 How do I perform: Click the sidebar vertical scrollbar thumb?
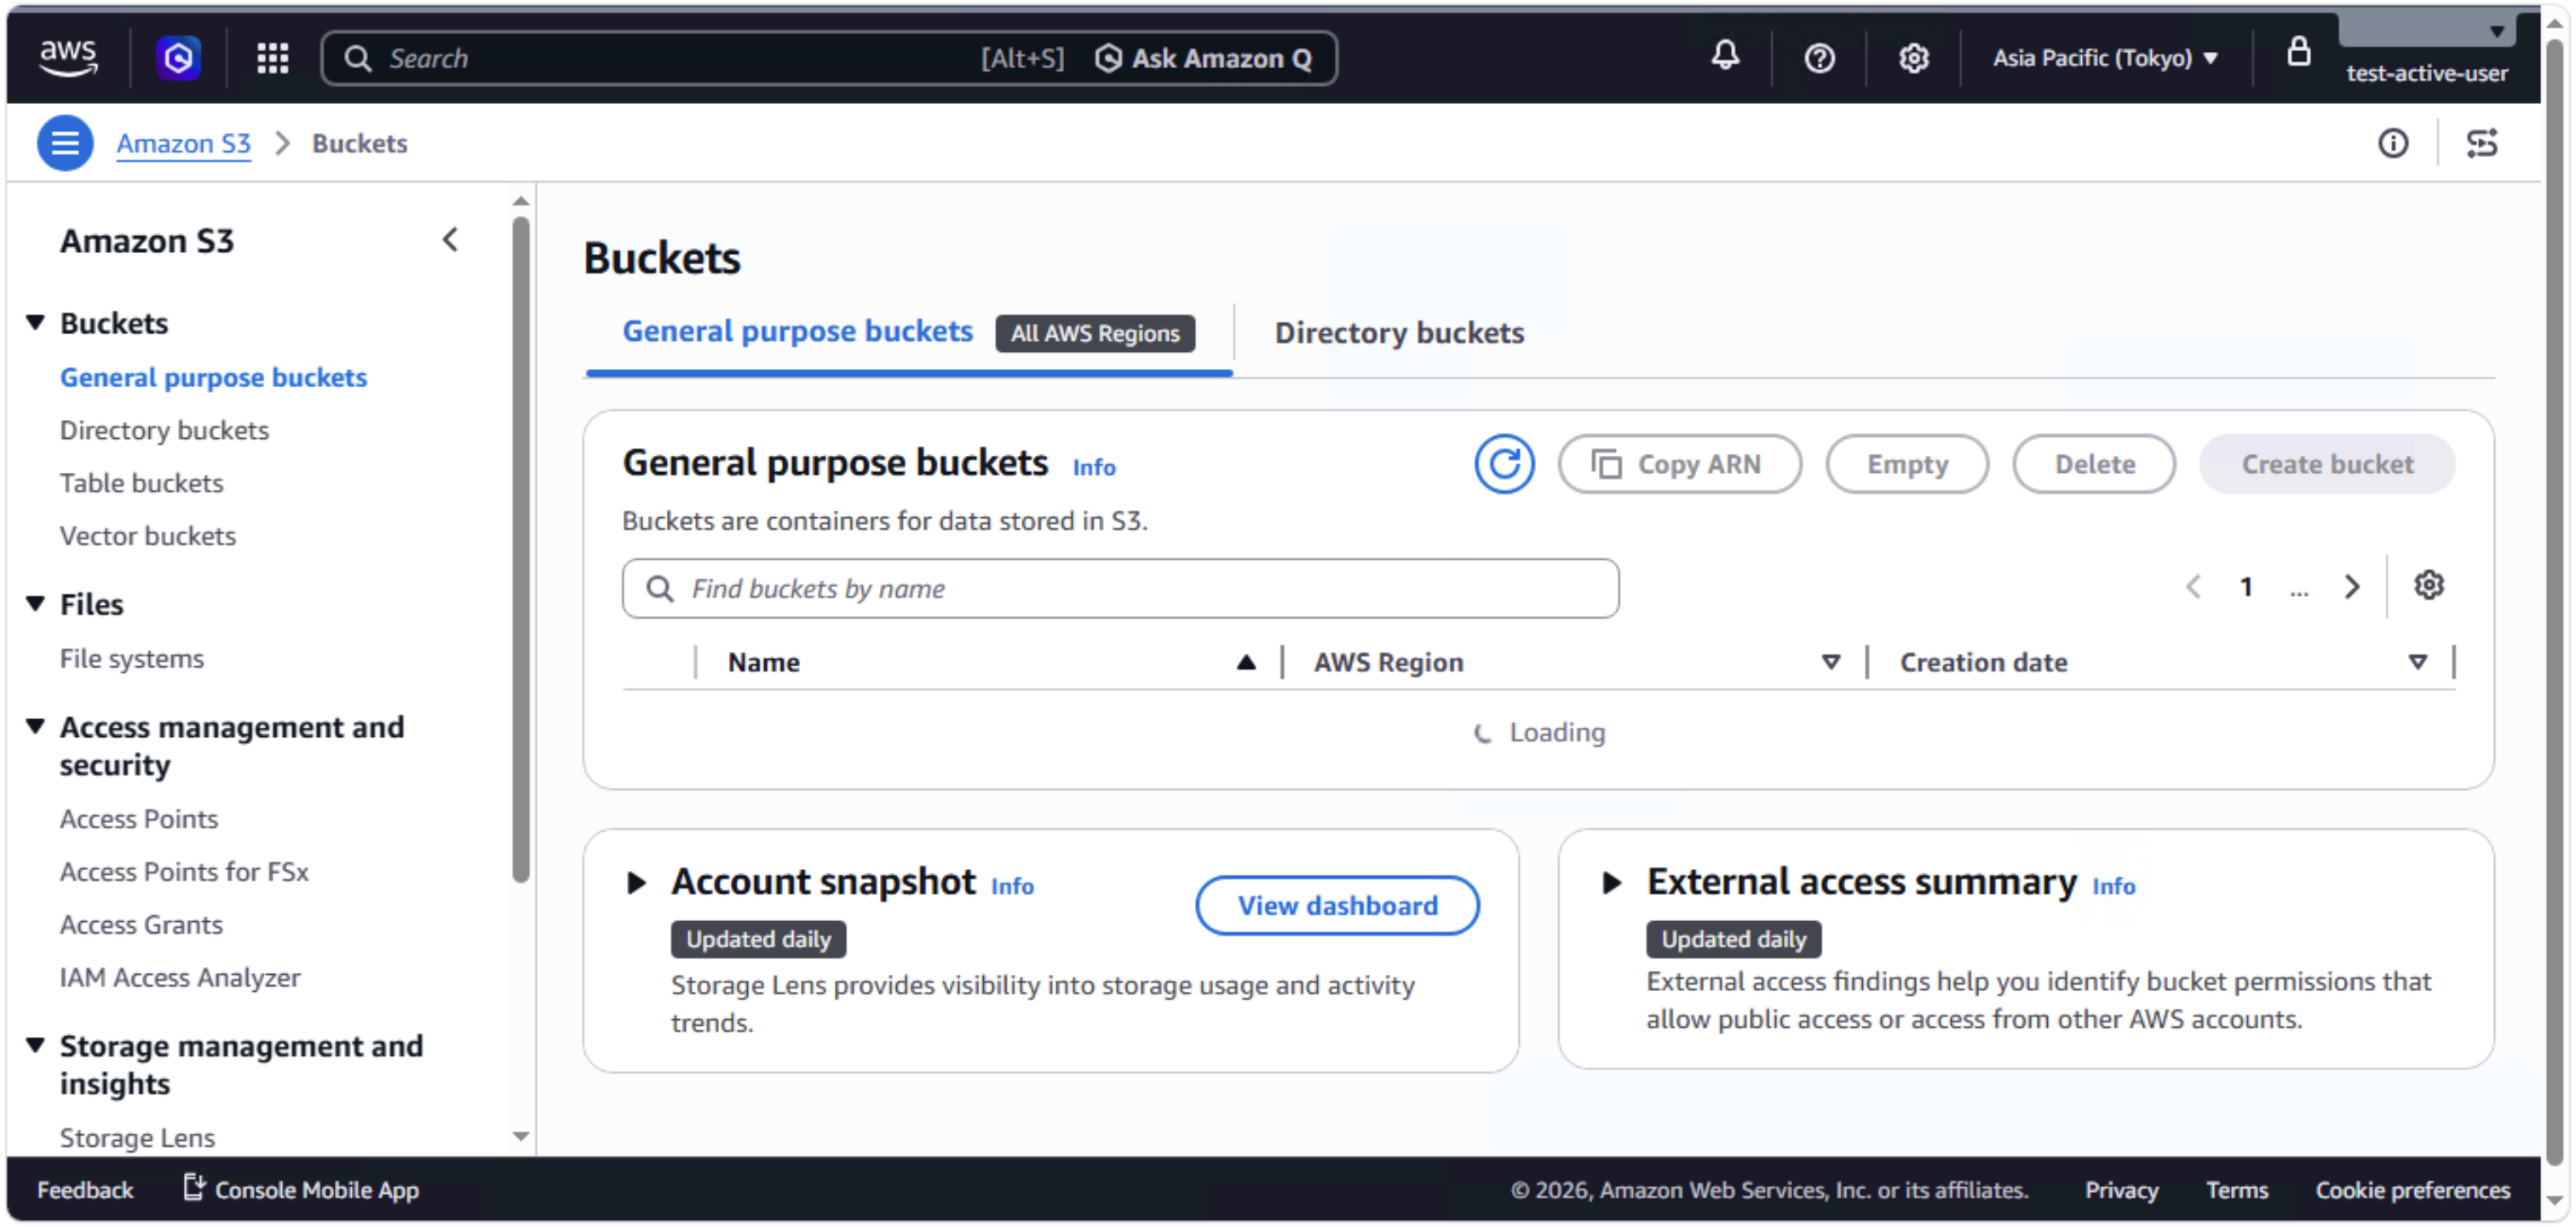(520, 550)
